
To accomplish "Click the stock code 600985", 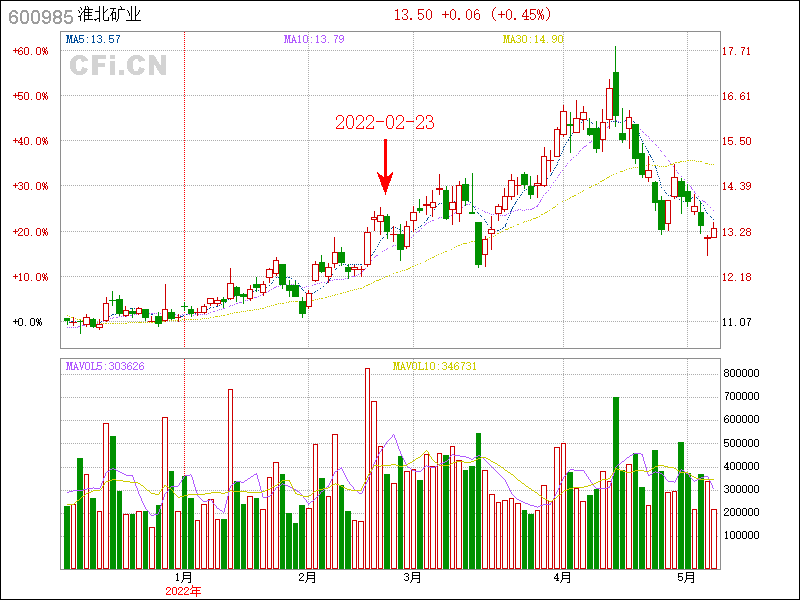I will coord(37,16).
